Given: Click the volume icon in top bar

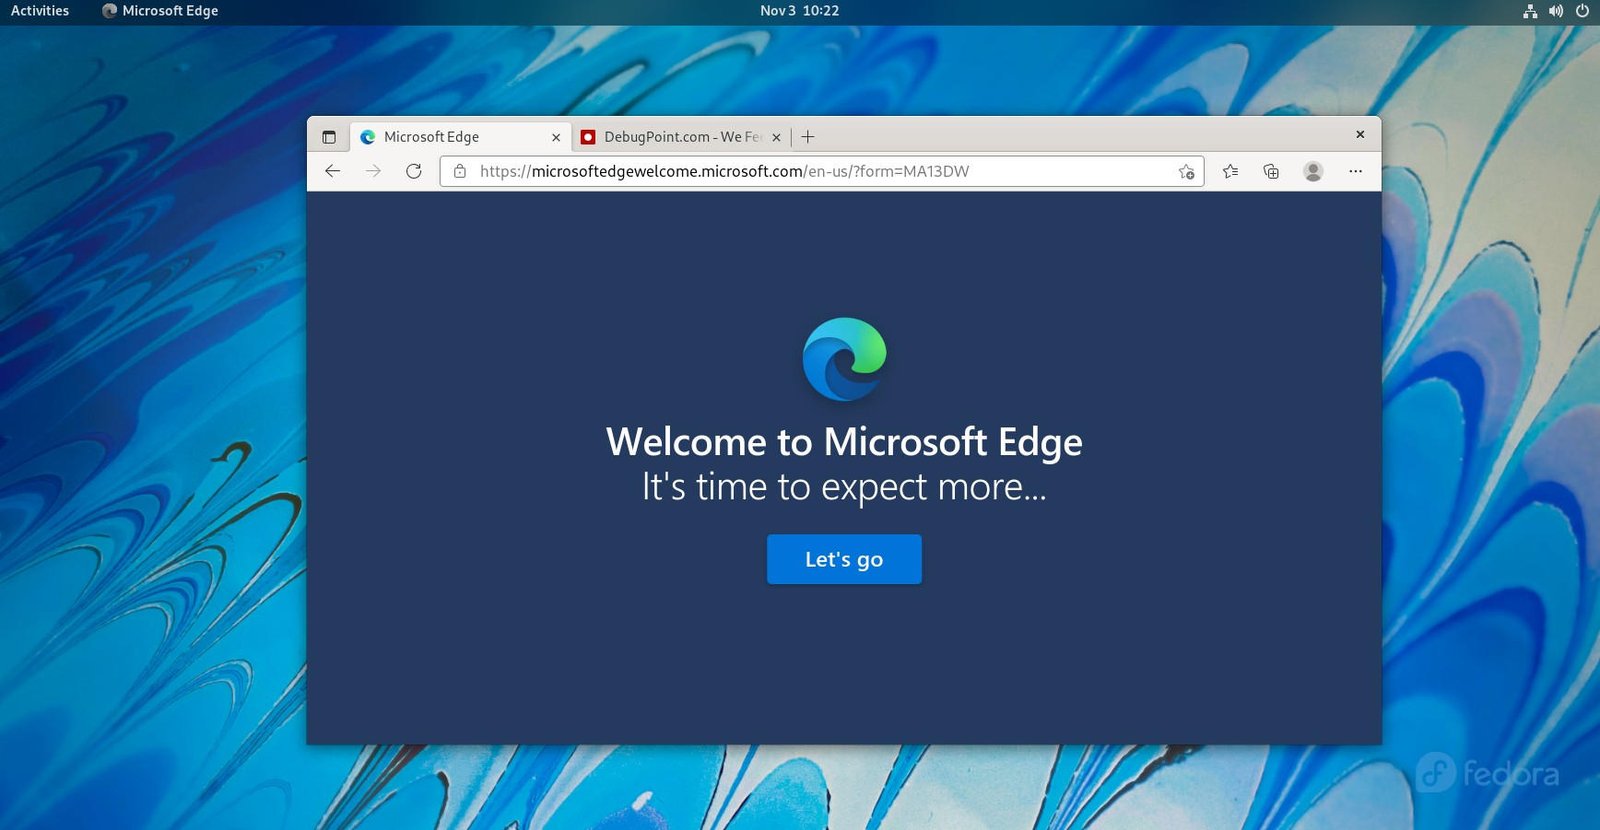Looking at the screenshot, I should point(1556,11).
